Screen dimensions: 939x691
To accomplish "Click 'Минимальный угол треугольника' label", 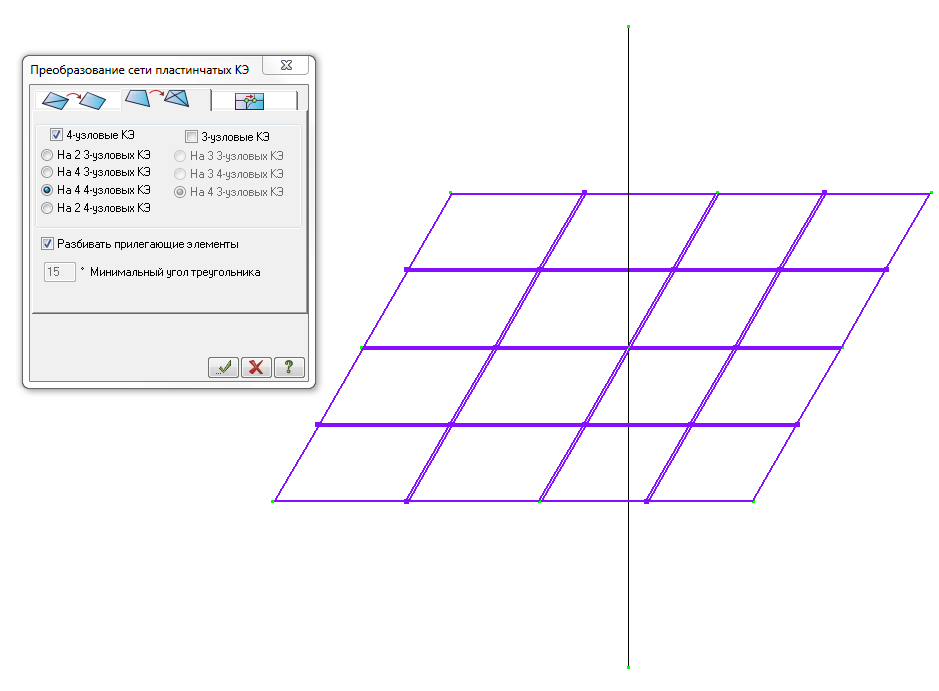I will [x=175, y=272].
